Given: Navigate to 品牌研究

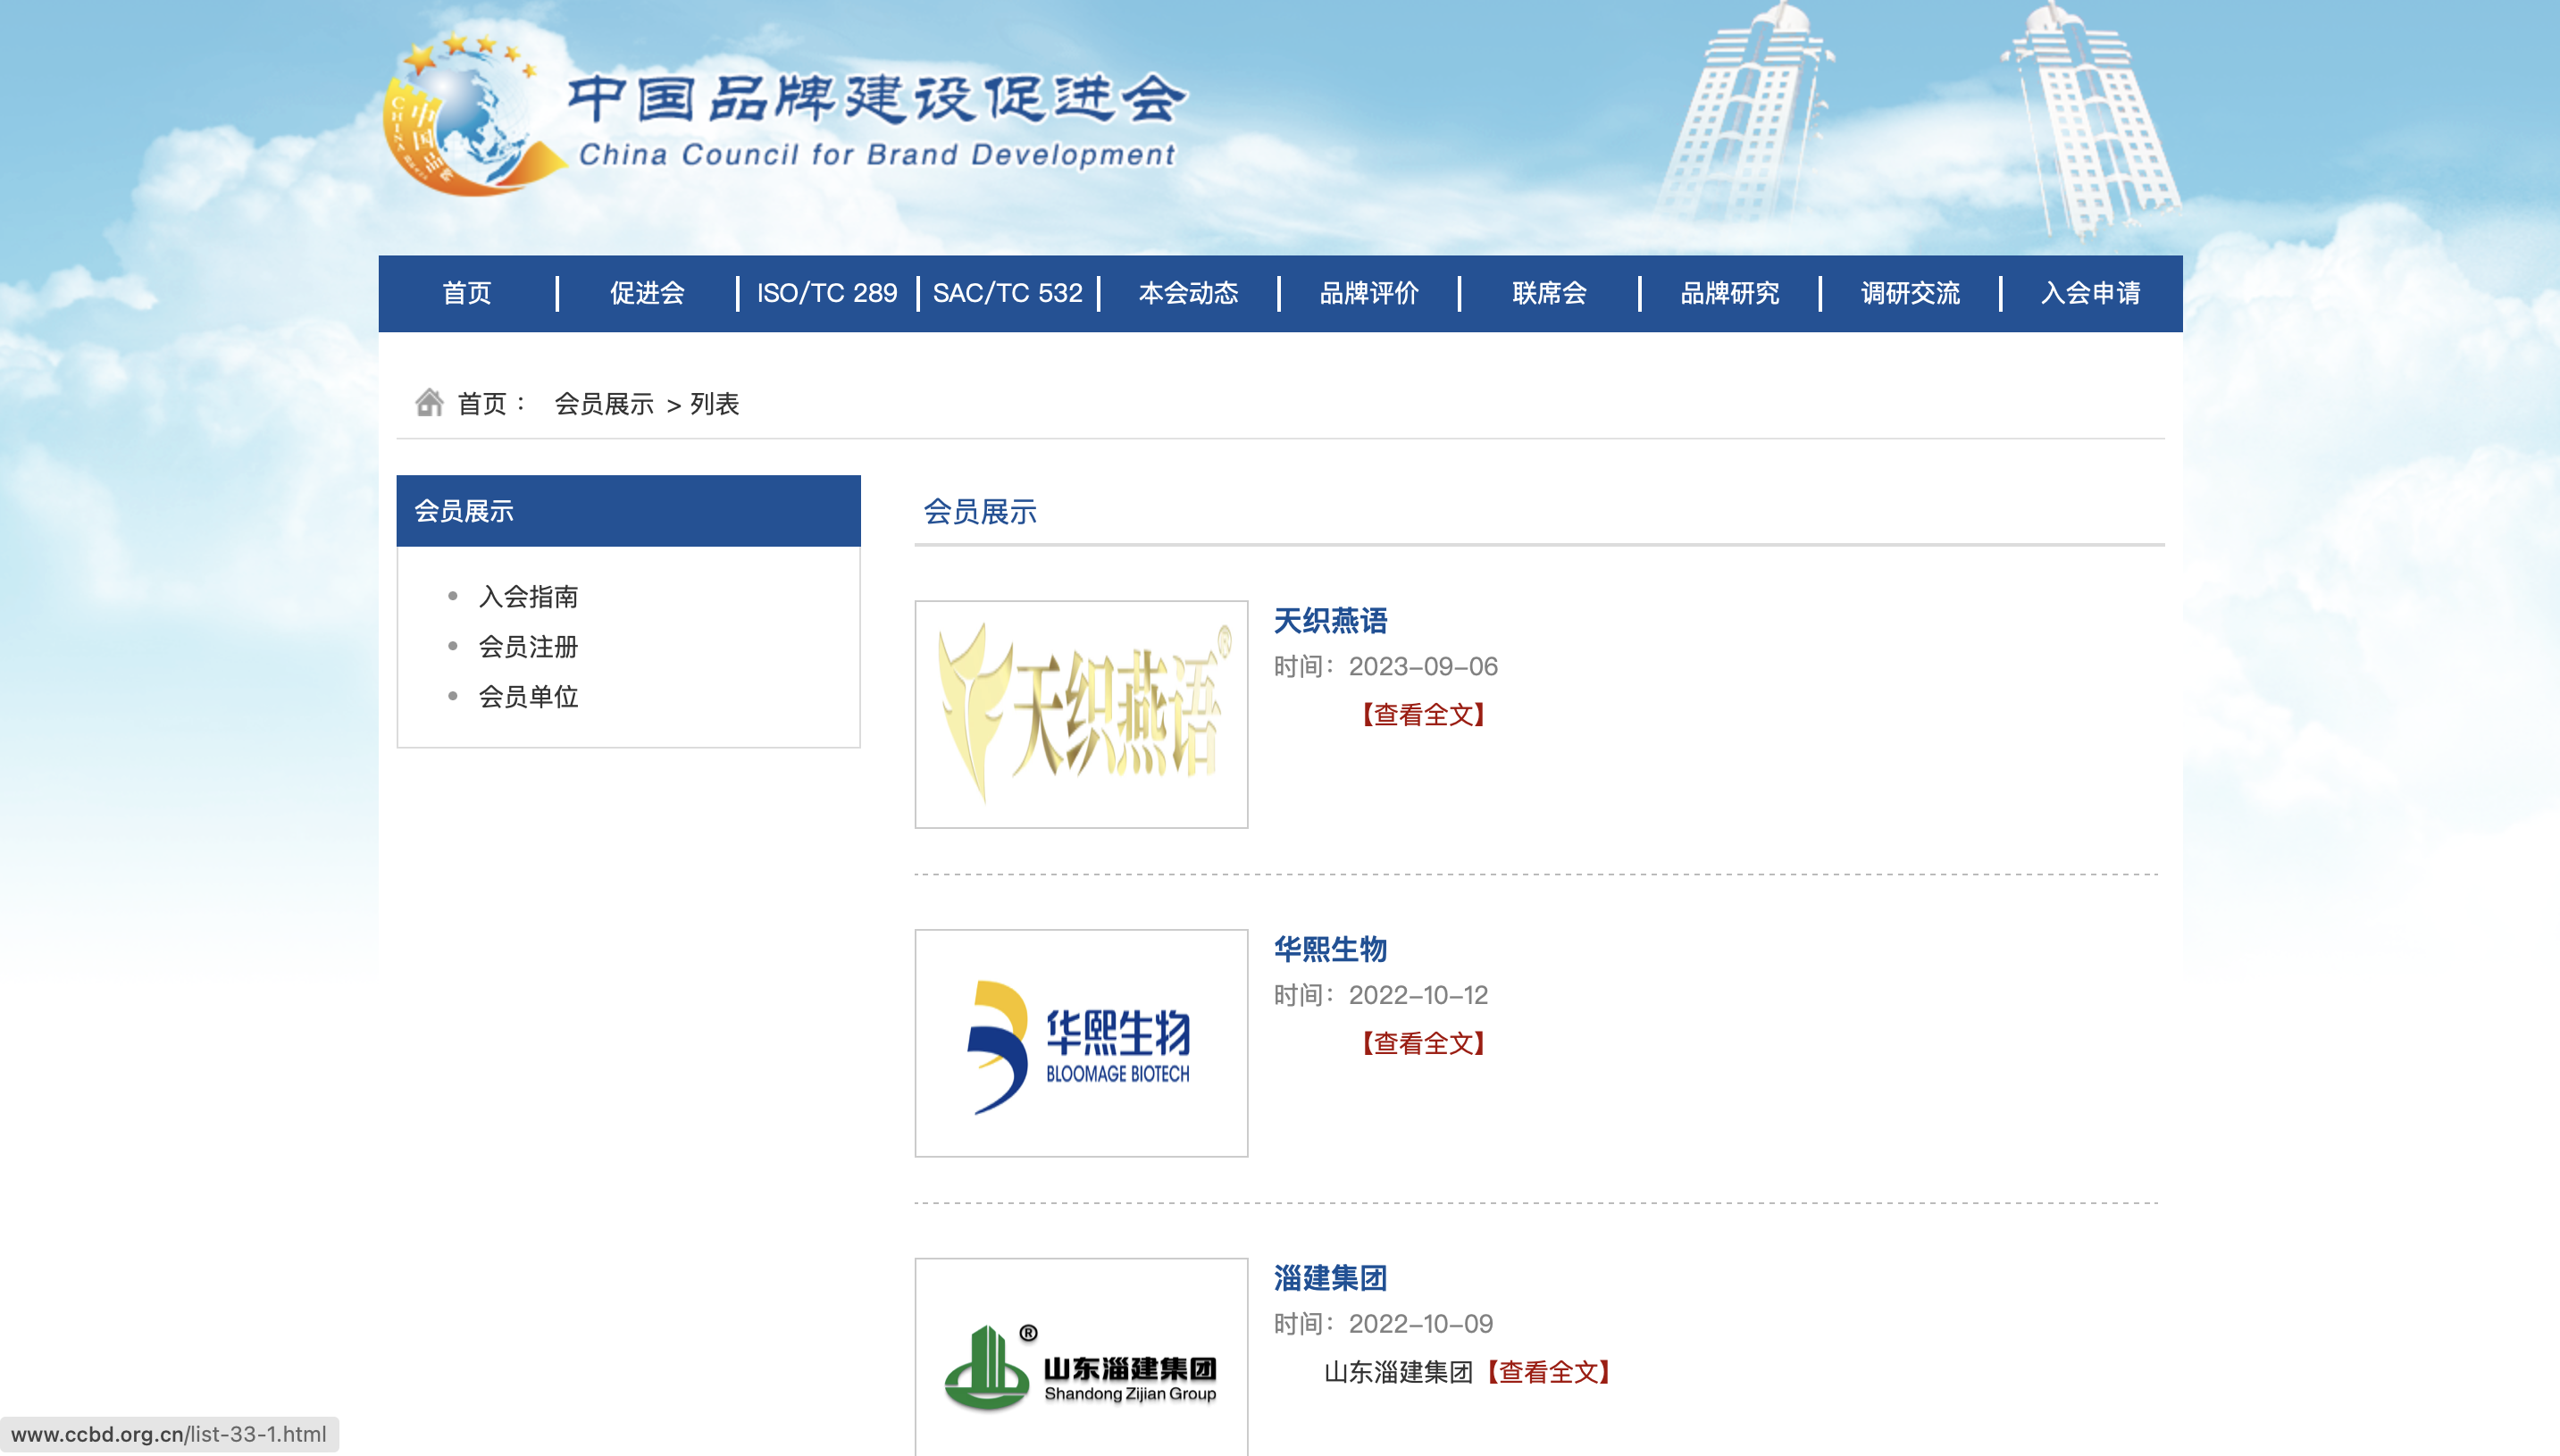Looking at the screenshot, I should 1730,293.
